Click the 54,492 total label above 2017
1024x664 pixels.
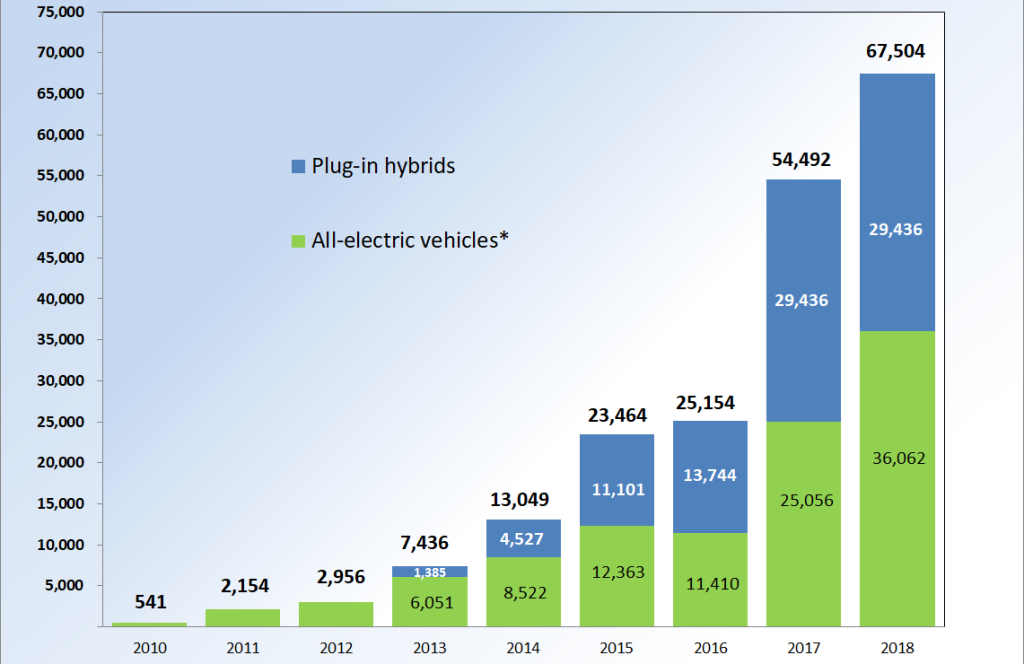(803, 159)
